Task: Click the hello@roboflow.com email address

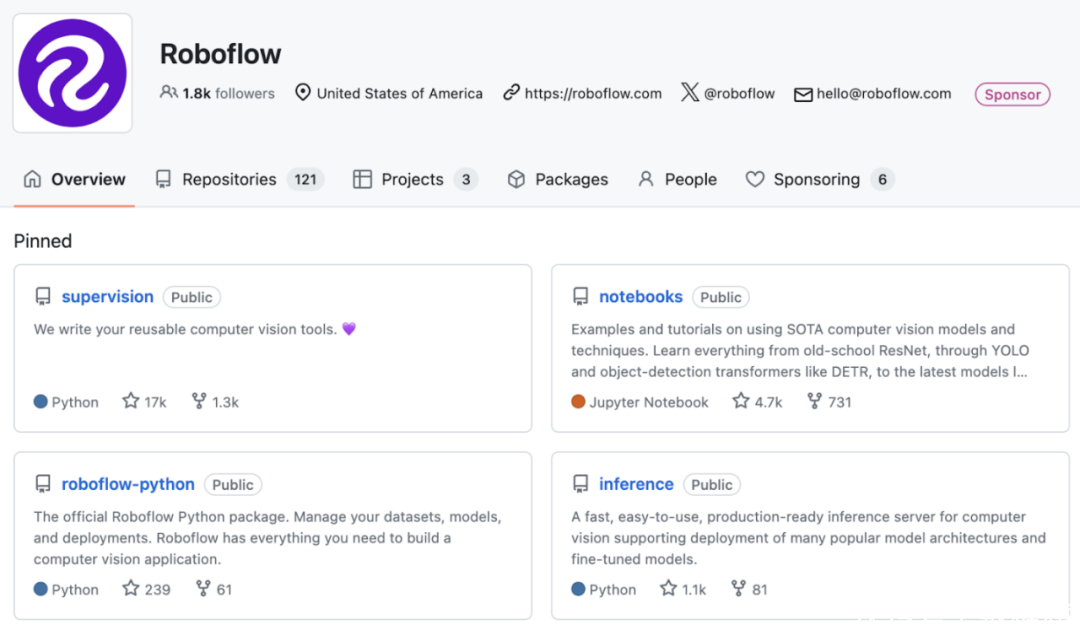Action: pyautogui.click(x=883, y=93)
